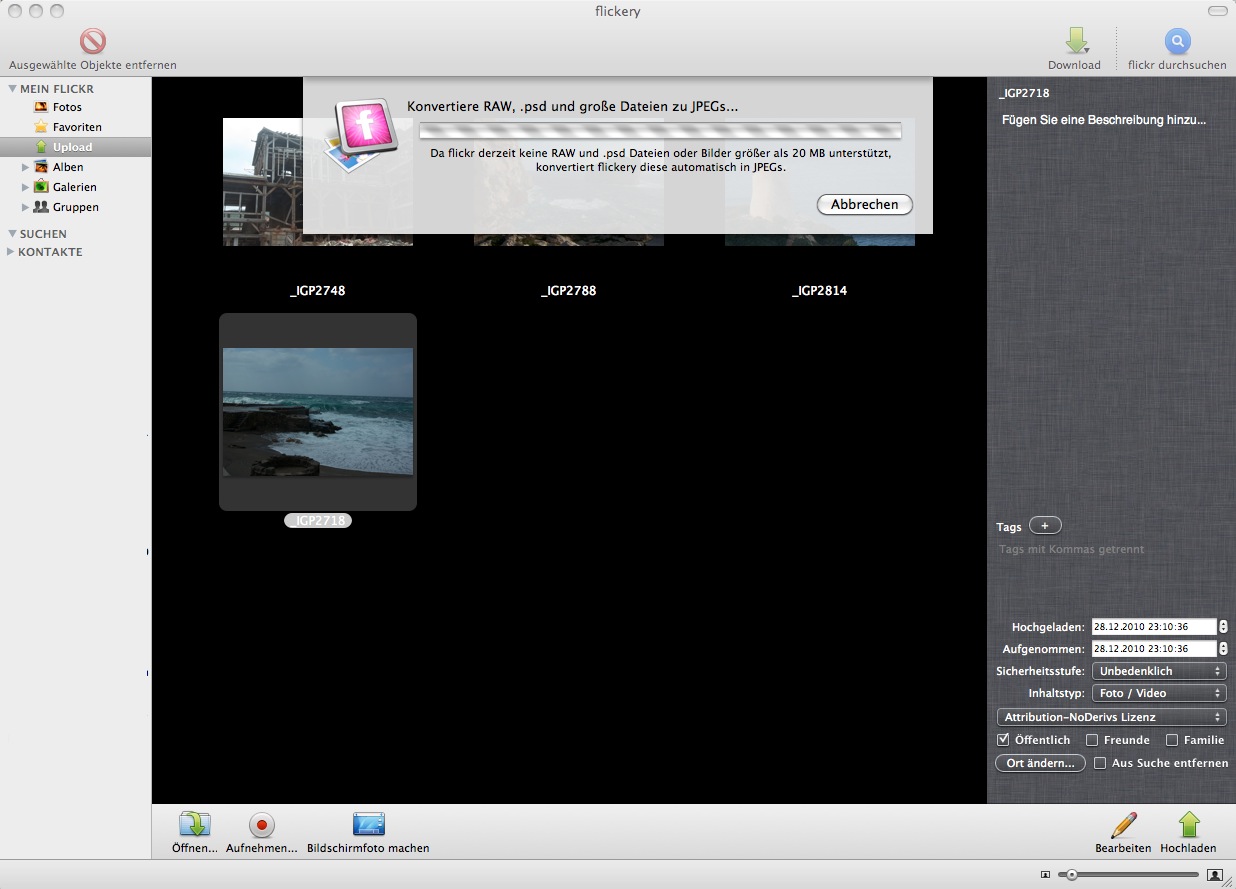Viewport: 1236px width, 889px height.
Task: Open the Attribution-NoDerivs Lizenz dropdown
Action: 1111,717
